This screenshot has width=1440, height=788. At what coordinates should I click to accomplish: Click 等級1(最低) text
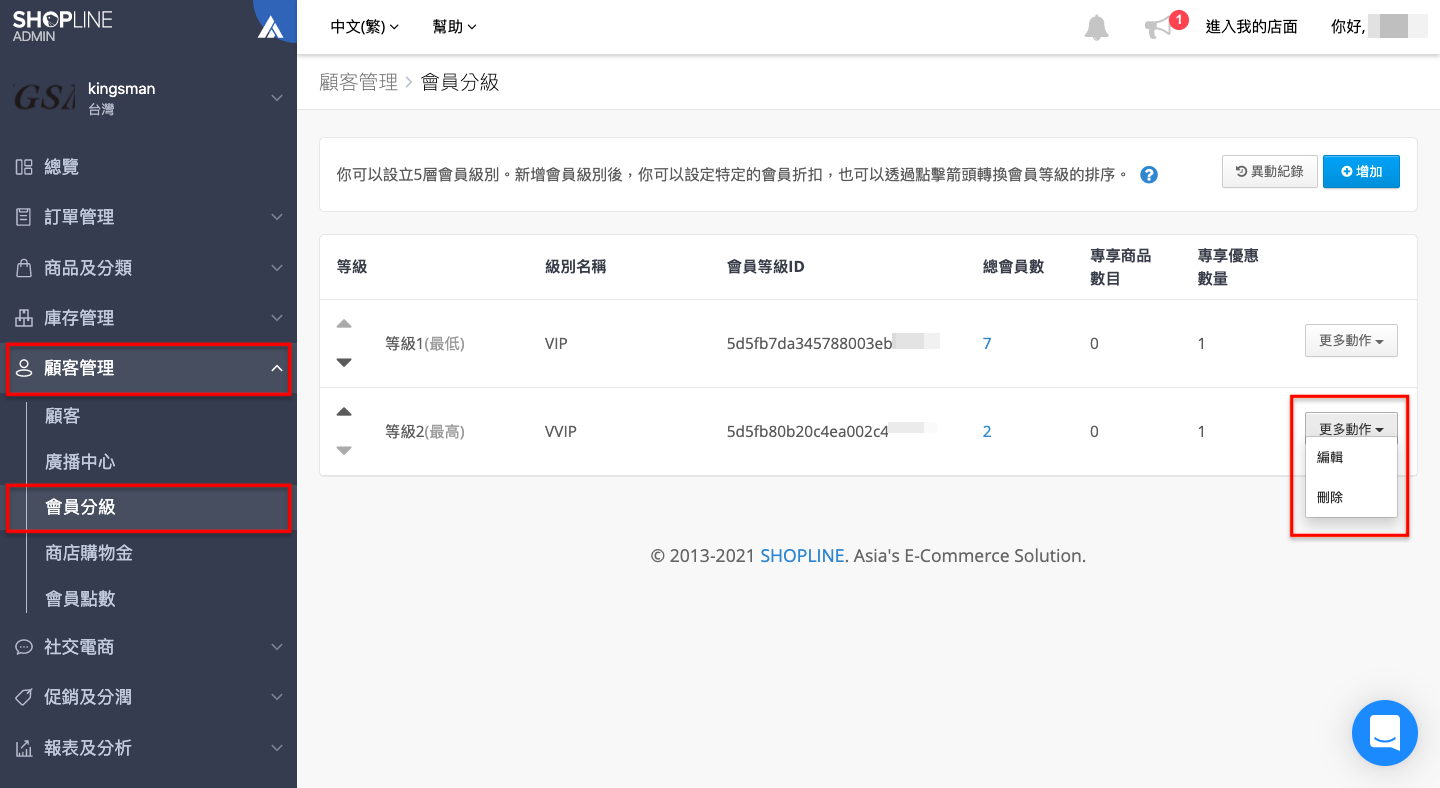pos(425,343)
